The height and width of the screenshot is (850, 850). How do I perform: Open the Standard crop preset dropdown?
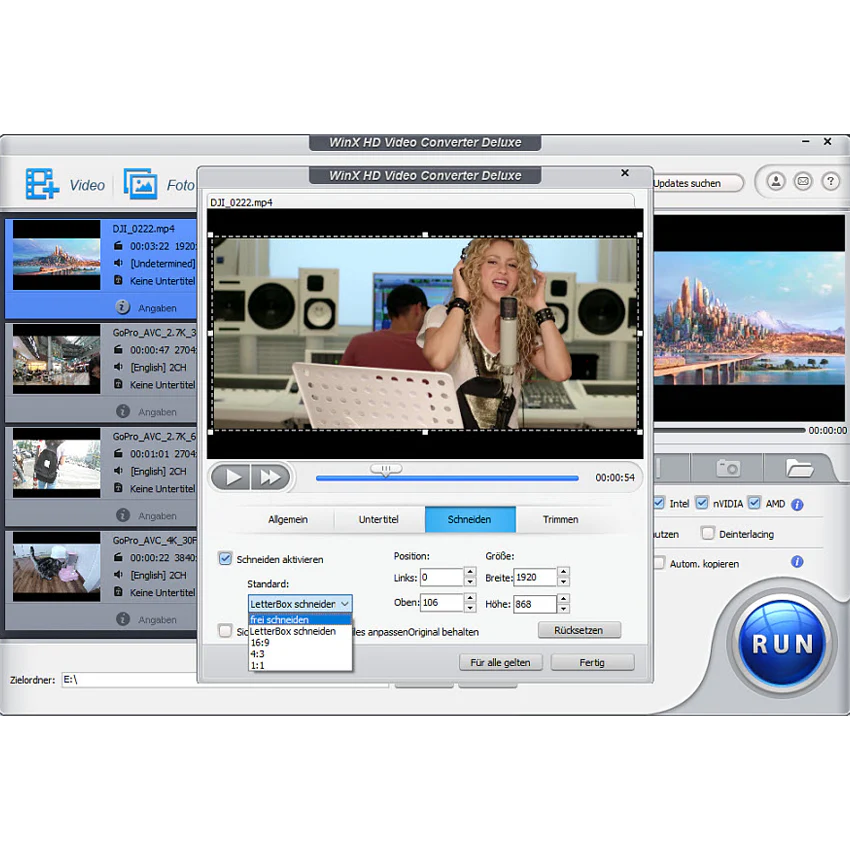click(x=300, y=604)
